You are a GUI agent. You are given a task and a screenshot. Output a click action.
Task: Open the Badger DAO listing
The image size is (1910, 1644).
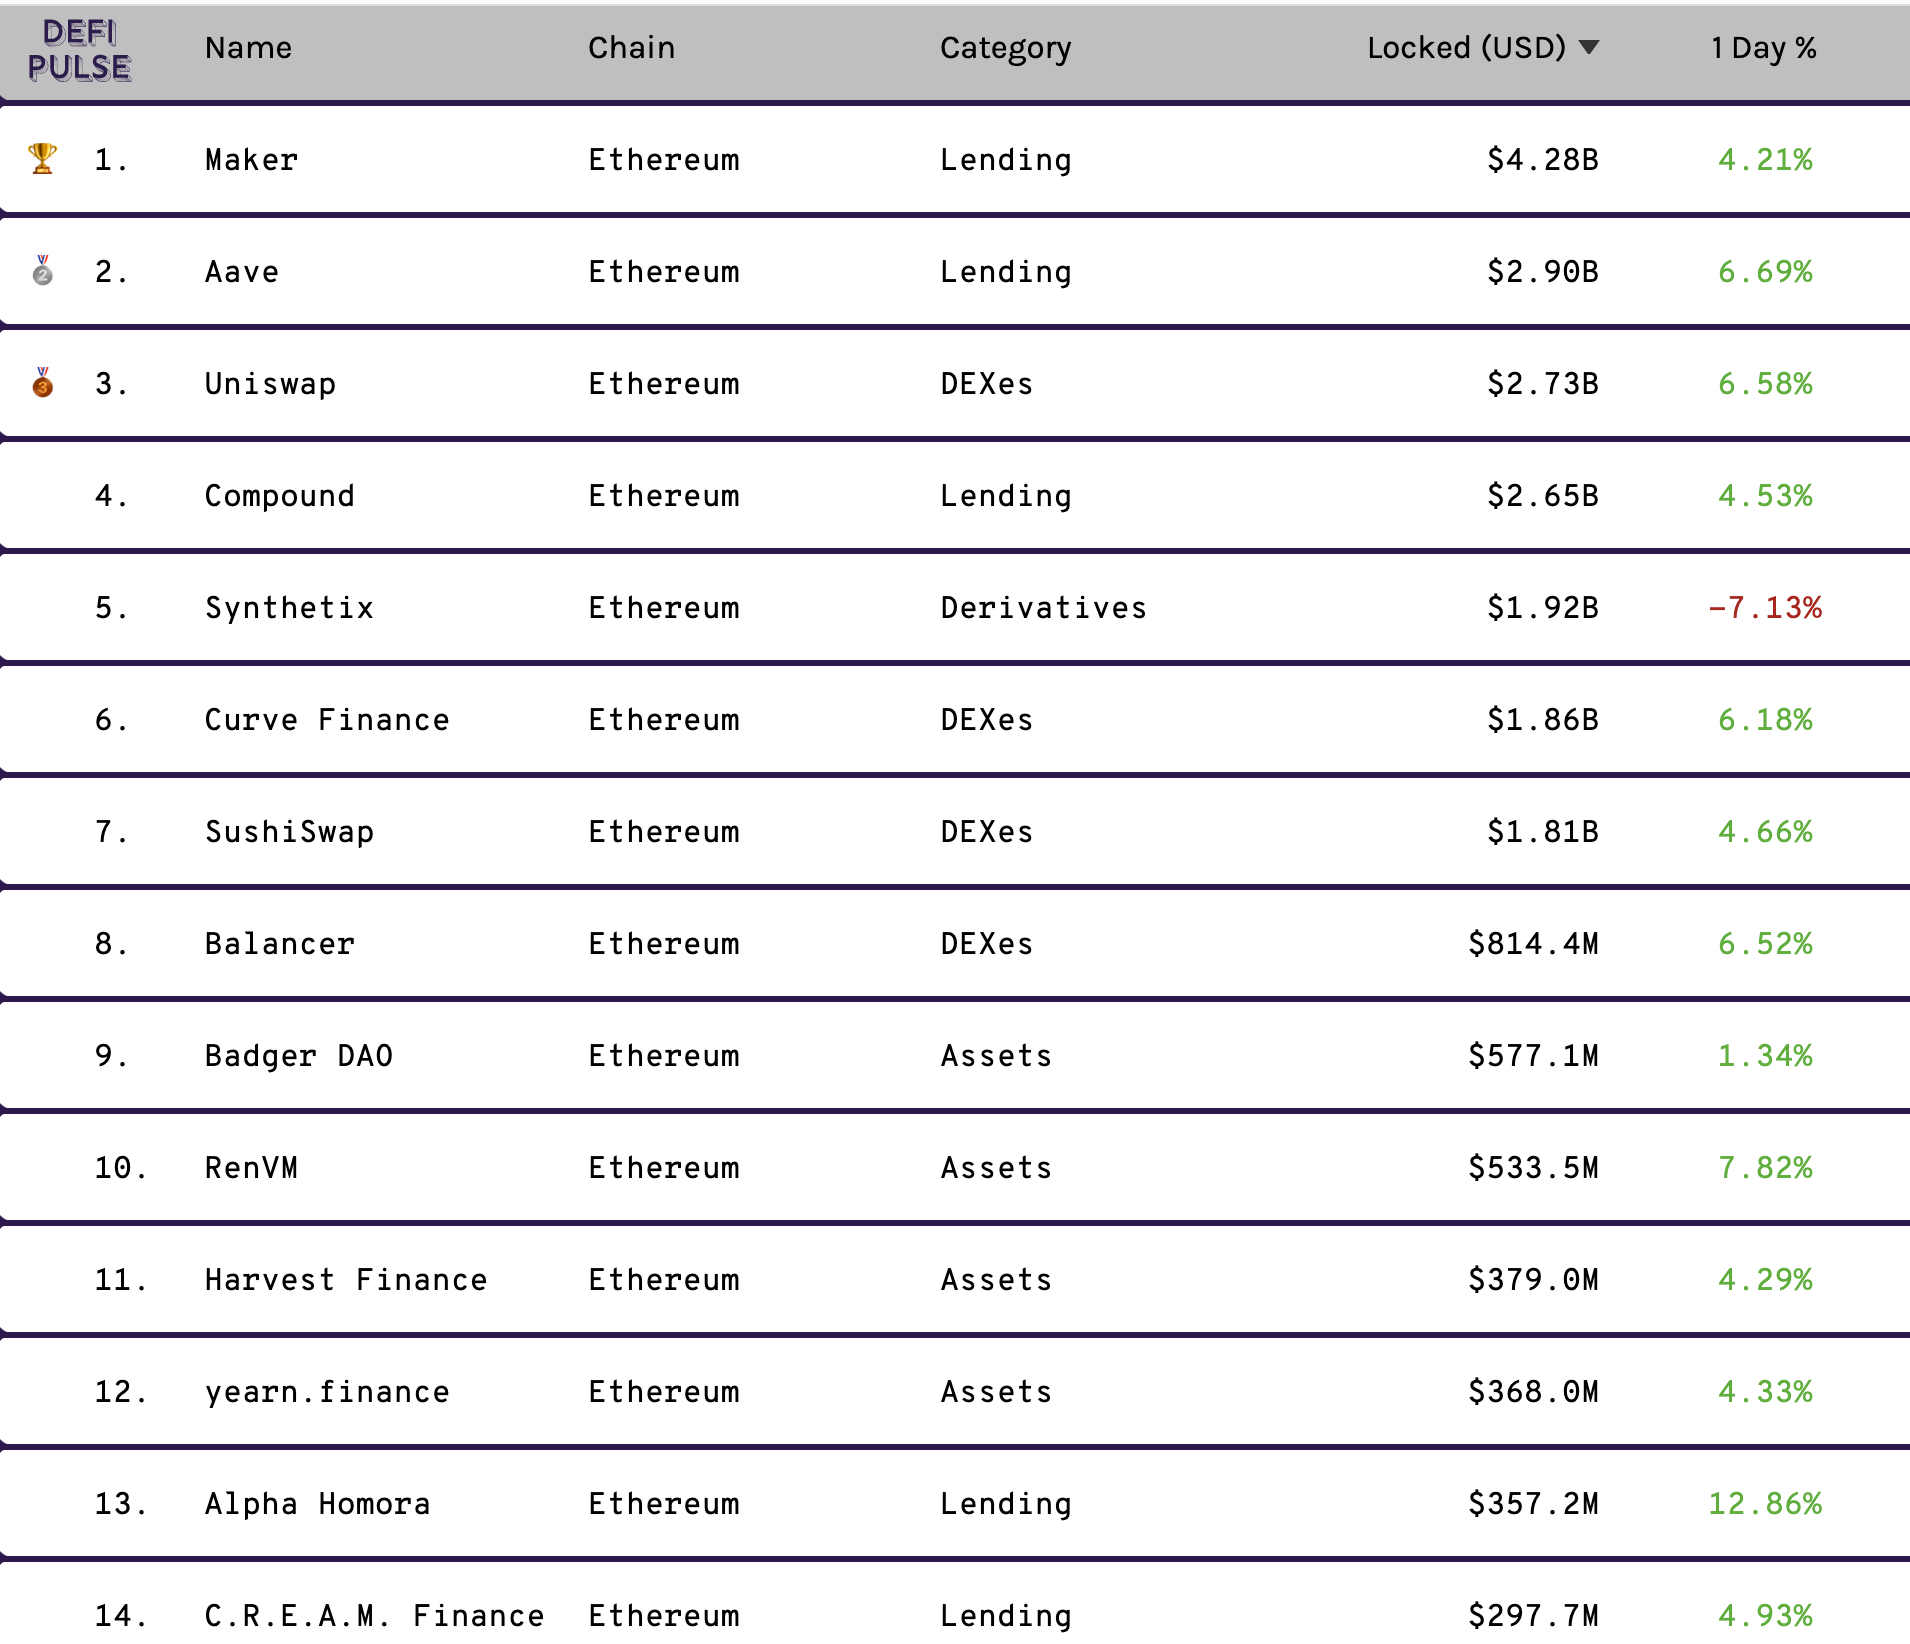pos(298,1056)
